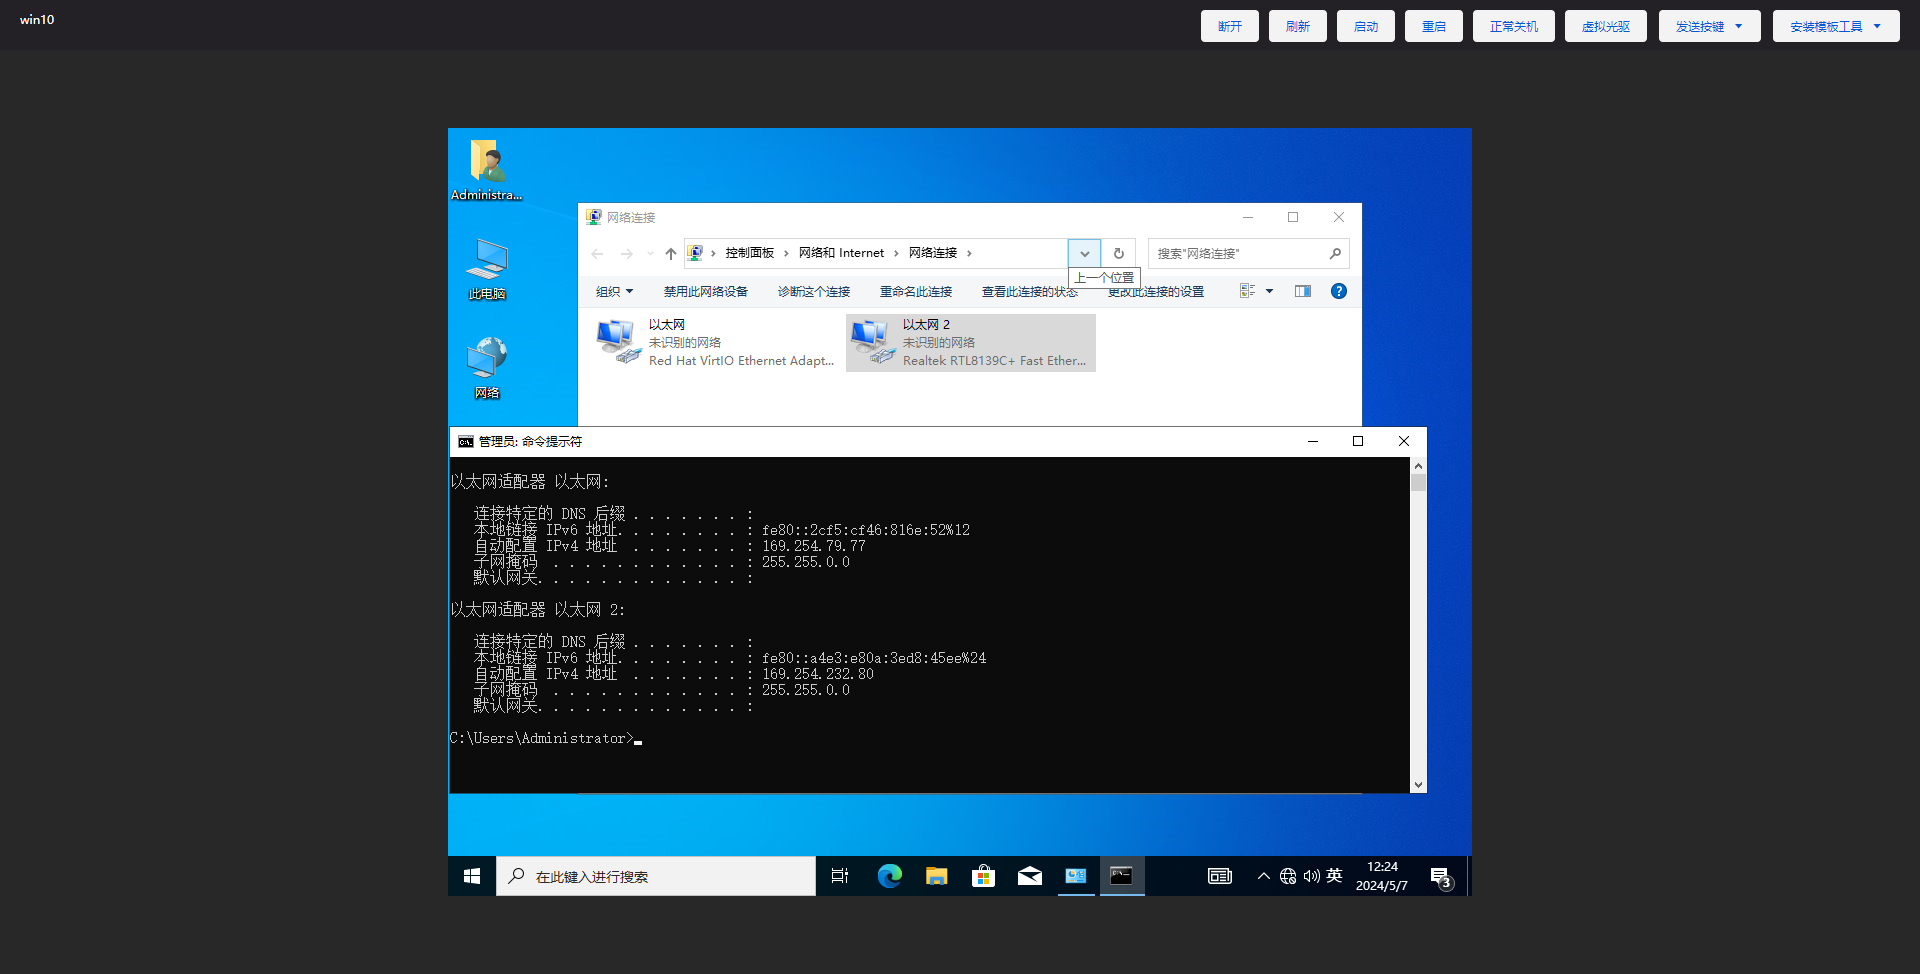
Task: Click 禁用此网络设备 in the toolbar
Action: [705, 292]
